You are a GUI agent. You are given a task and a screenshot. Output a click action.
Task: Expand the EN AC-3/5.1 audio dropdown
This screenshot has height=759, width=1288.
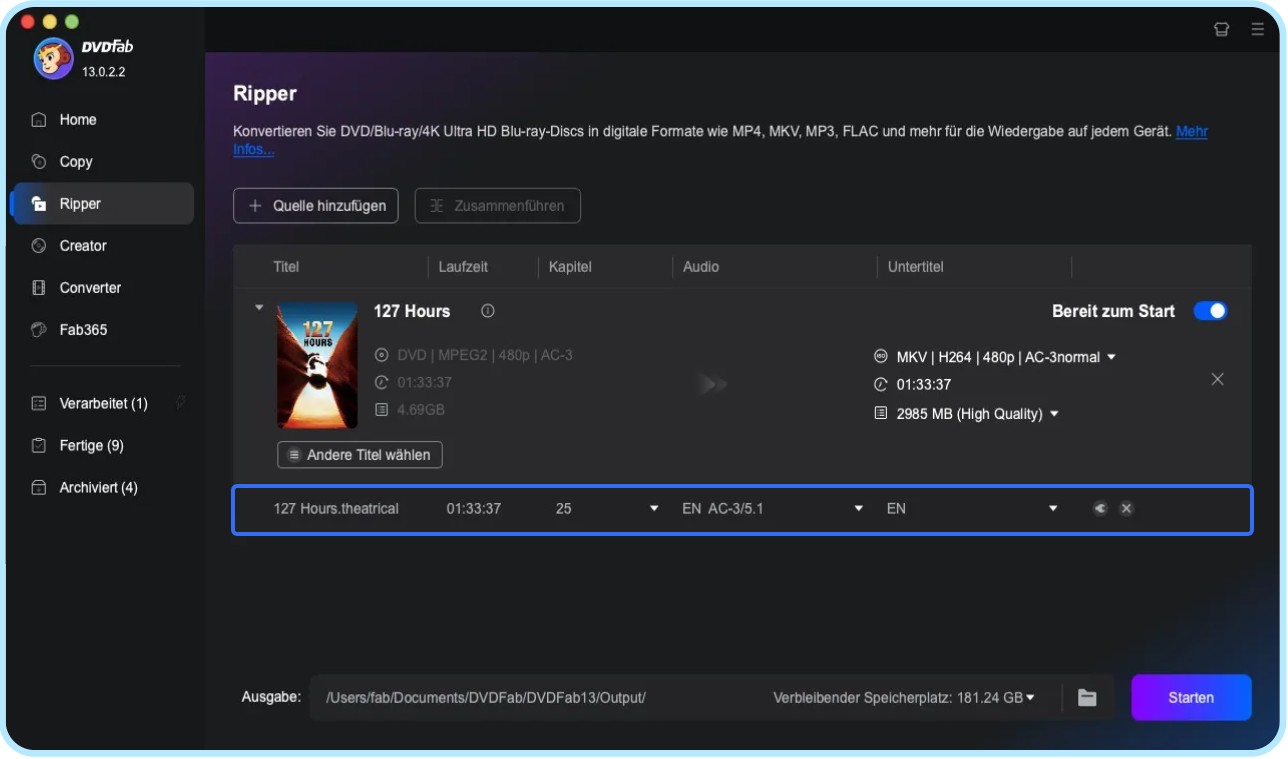(858, 509)
